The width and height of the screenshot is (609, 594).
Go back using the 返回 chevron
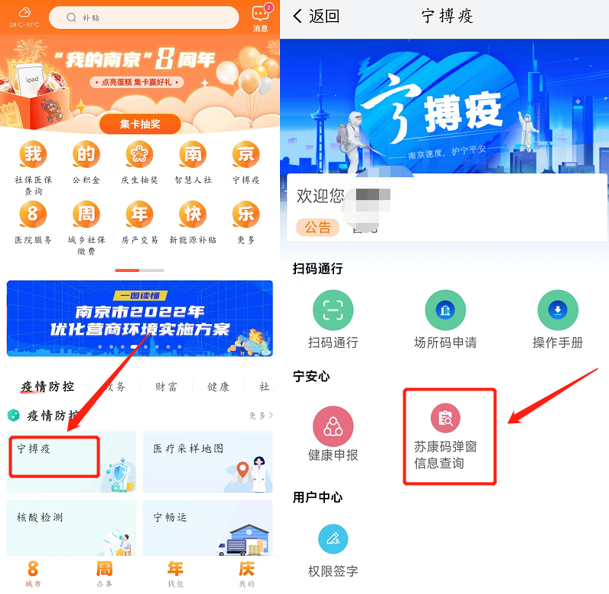(x=298, y=16)
